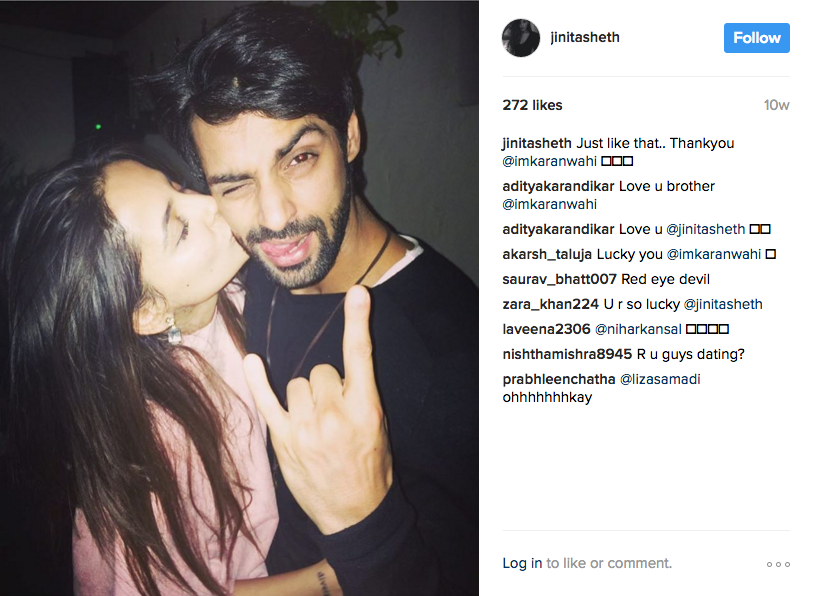Open the @lizasamadi mention

(660, 379)
